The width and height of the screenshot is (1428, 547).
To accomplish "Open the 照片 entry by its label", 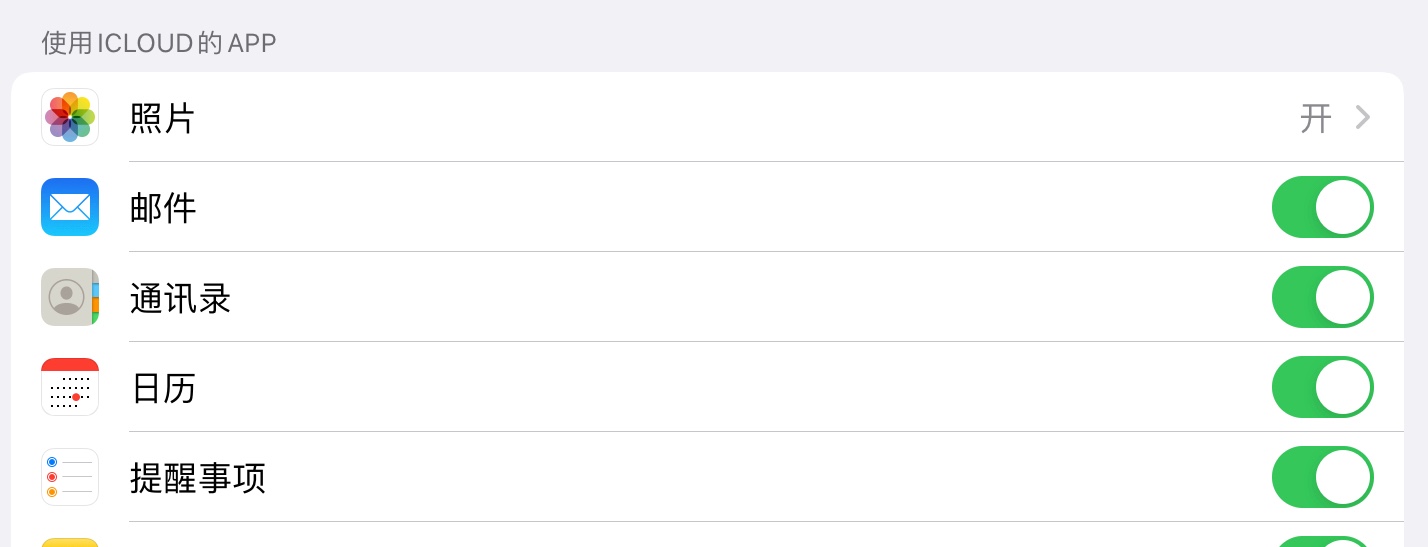I will [x=162, y=118].
